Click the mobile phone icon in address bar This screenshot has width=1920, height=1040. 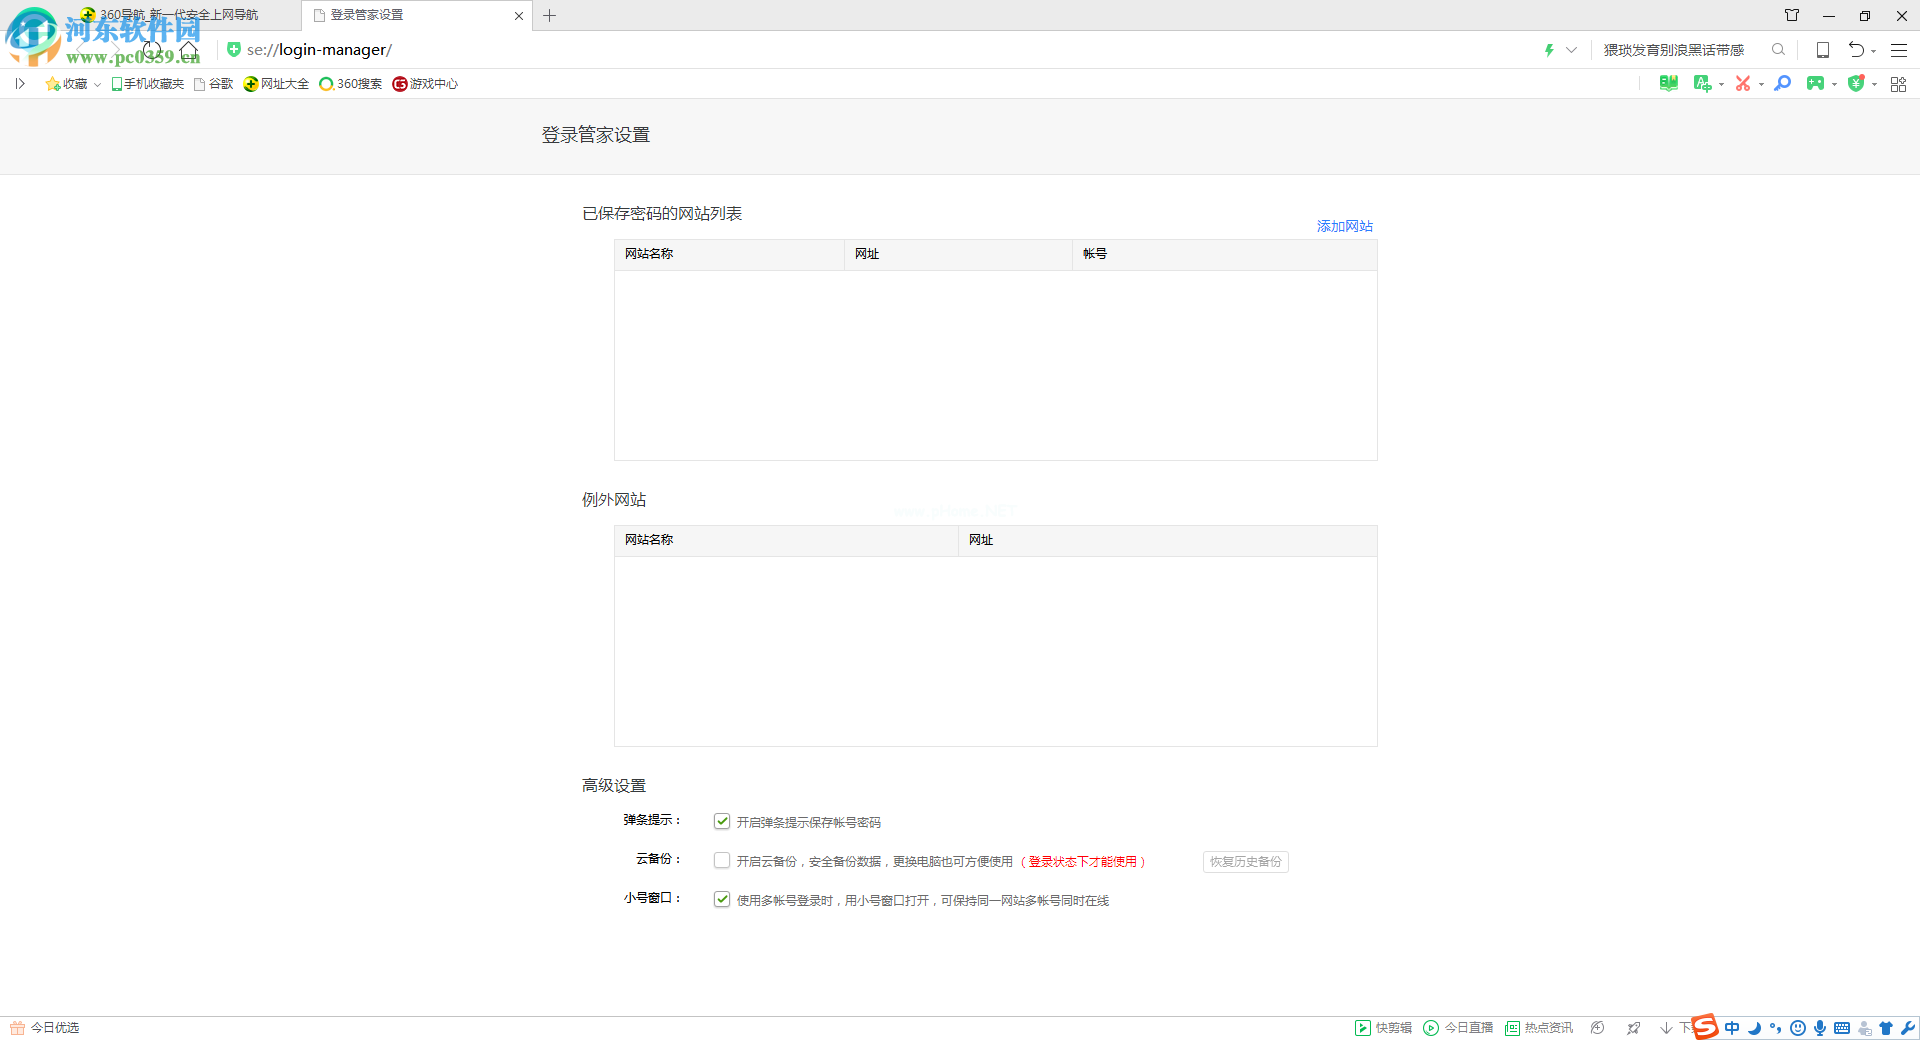point(1823,50)
